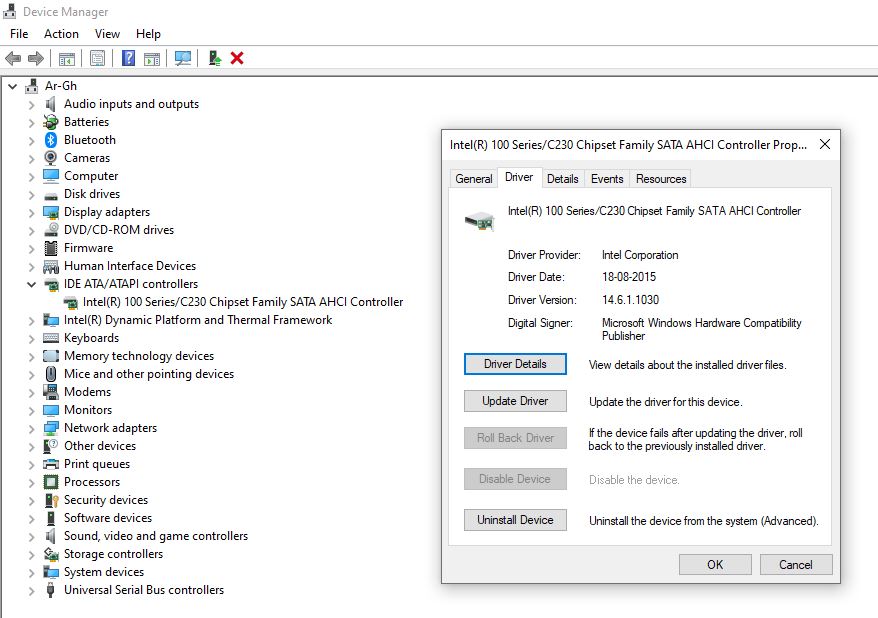Click the Network adapters icon
Image resolution: width=878 pixels, height=618 pixels.
coord(51,428)
